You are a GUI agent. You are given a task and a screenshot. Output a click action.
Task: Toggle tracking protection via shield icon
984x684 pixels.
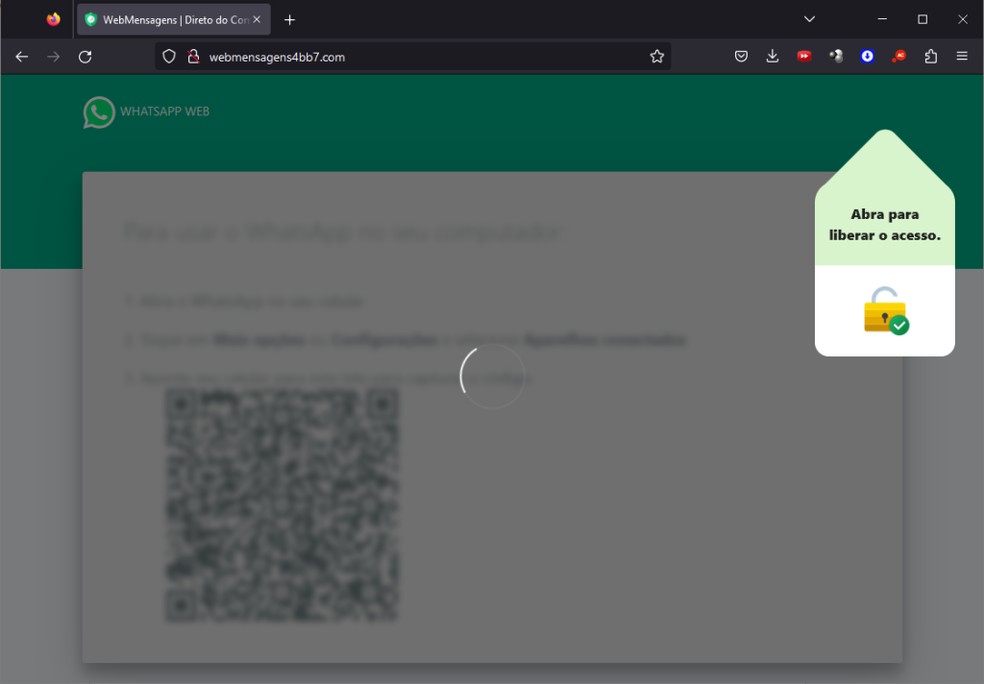click(167, 56)
